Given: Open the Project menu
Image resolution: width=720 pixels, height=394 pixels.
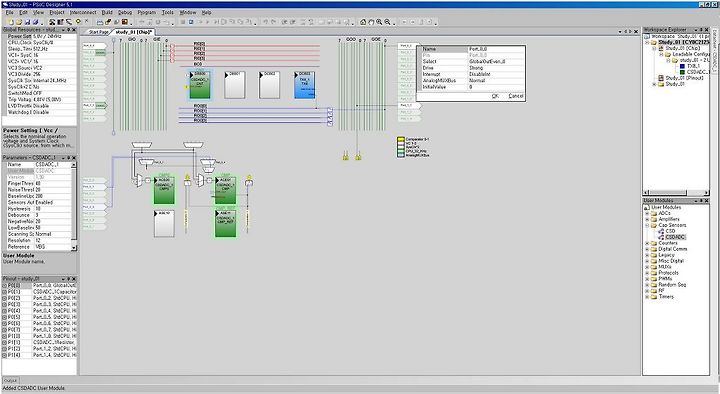Looking at the screenshot, I should pos(57,12).
